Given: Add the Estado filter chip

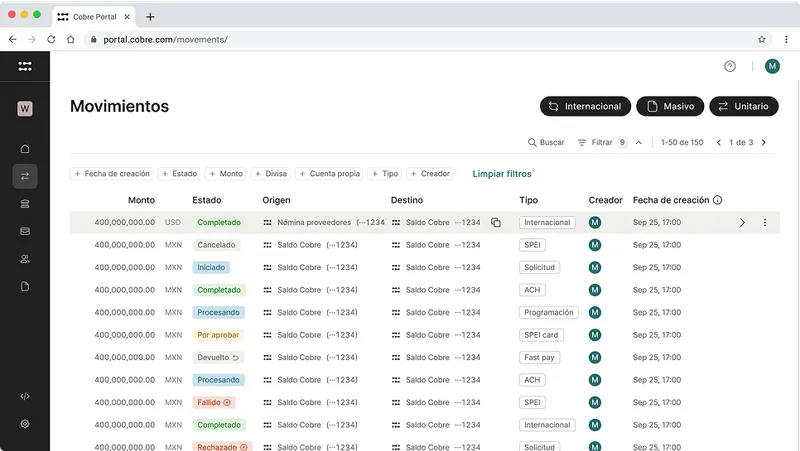Looking at the screenshot, I should (x=179, y=173).
